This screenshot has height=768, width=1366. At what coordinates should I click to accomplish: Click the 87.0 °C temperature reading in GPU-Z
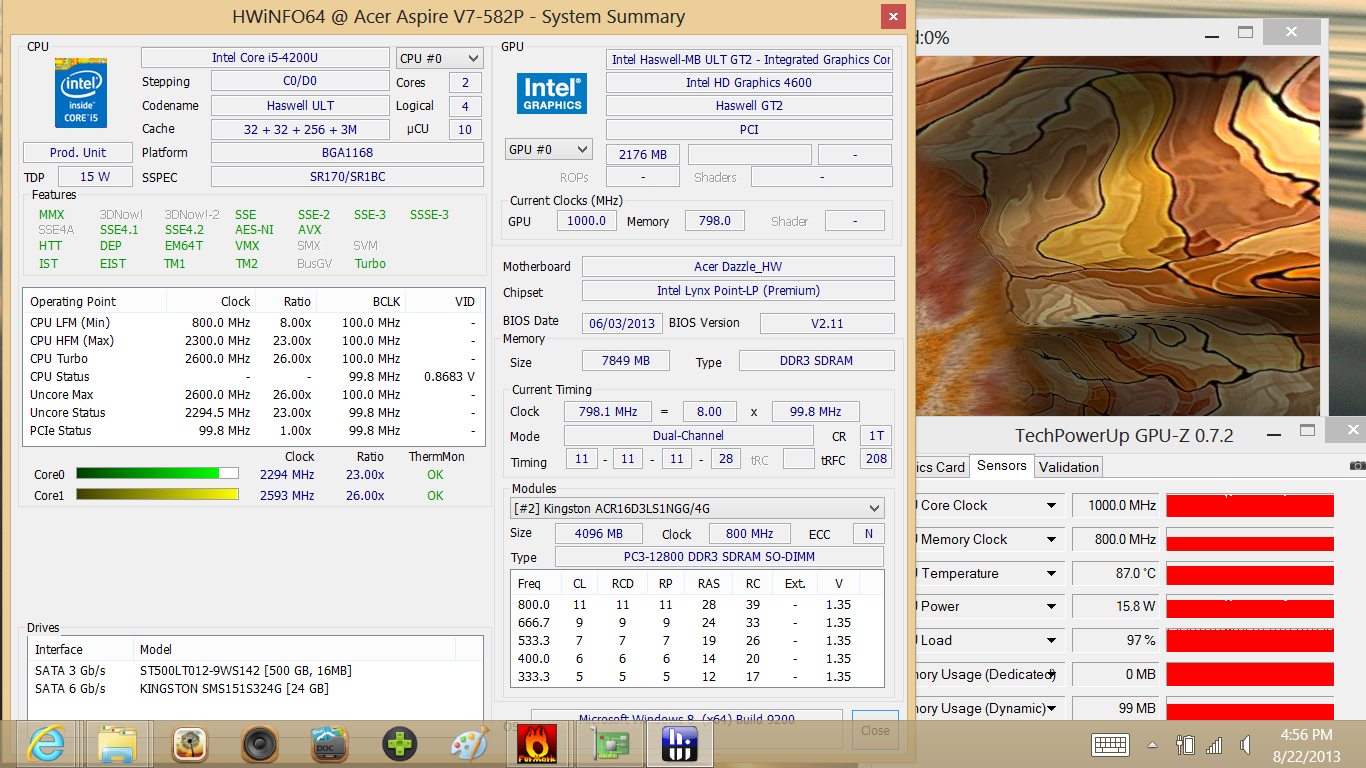(x=1114, y=574)
